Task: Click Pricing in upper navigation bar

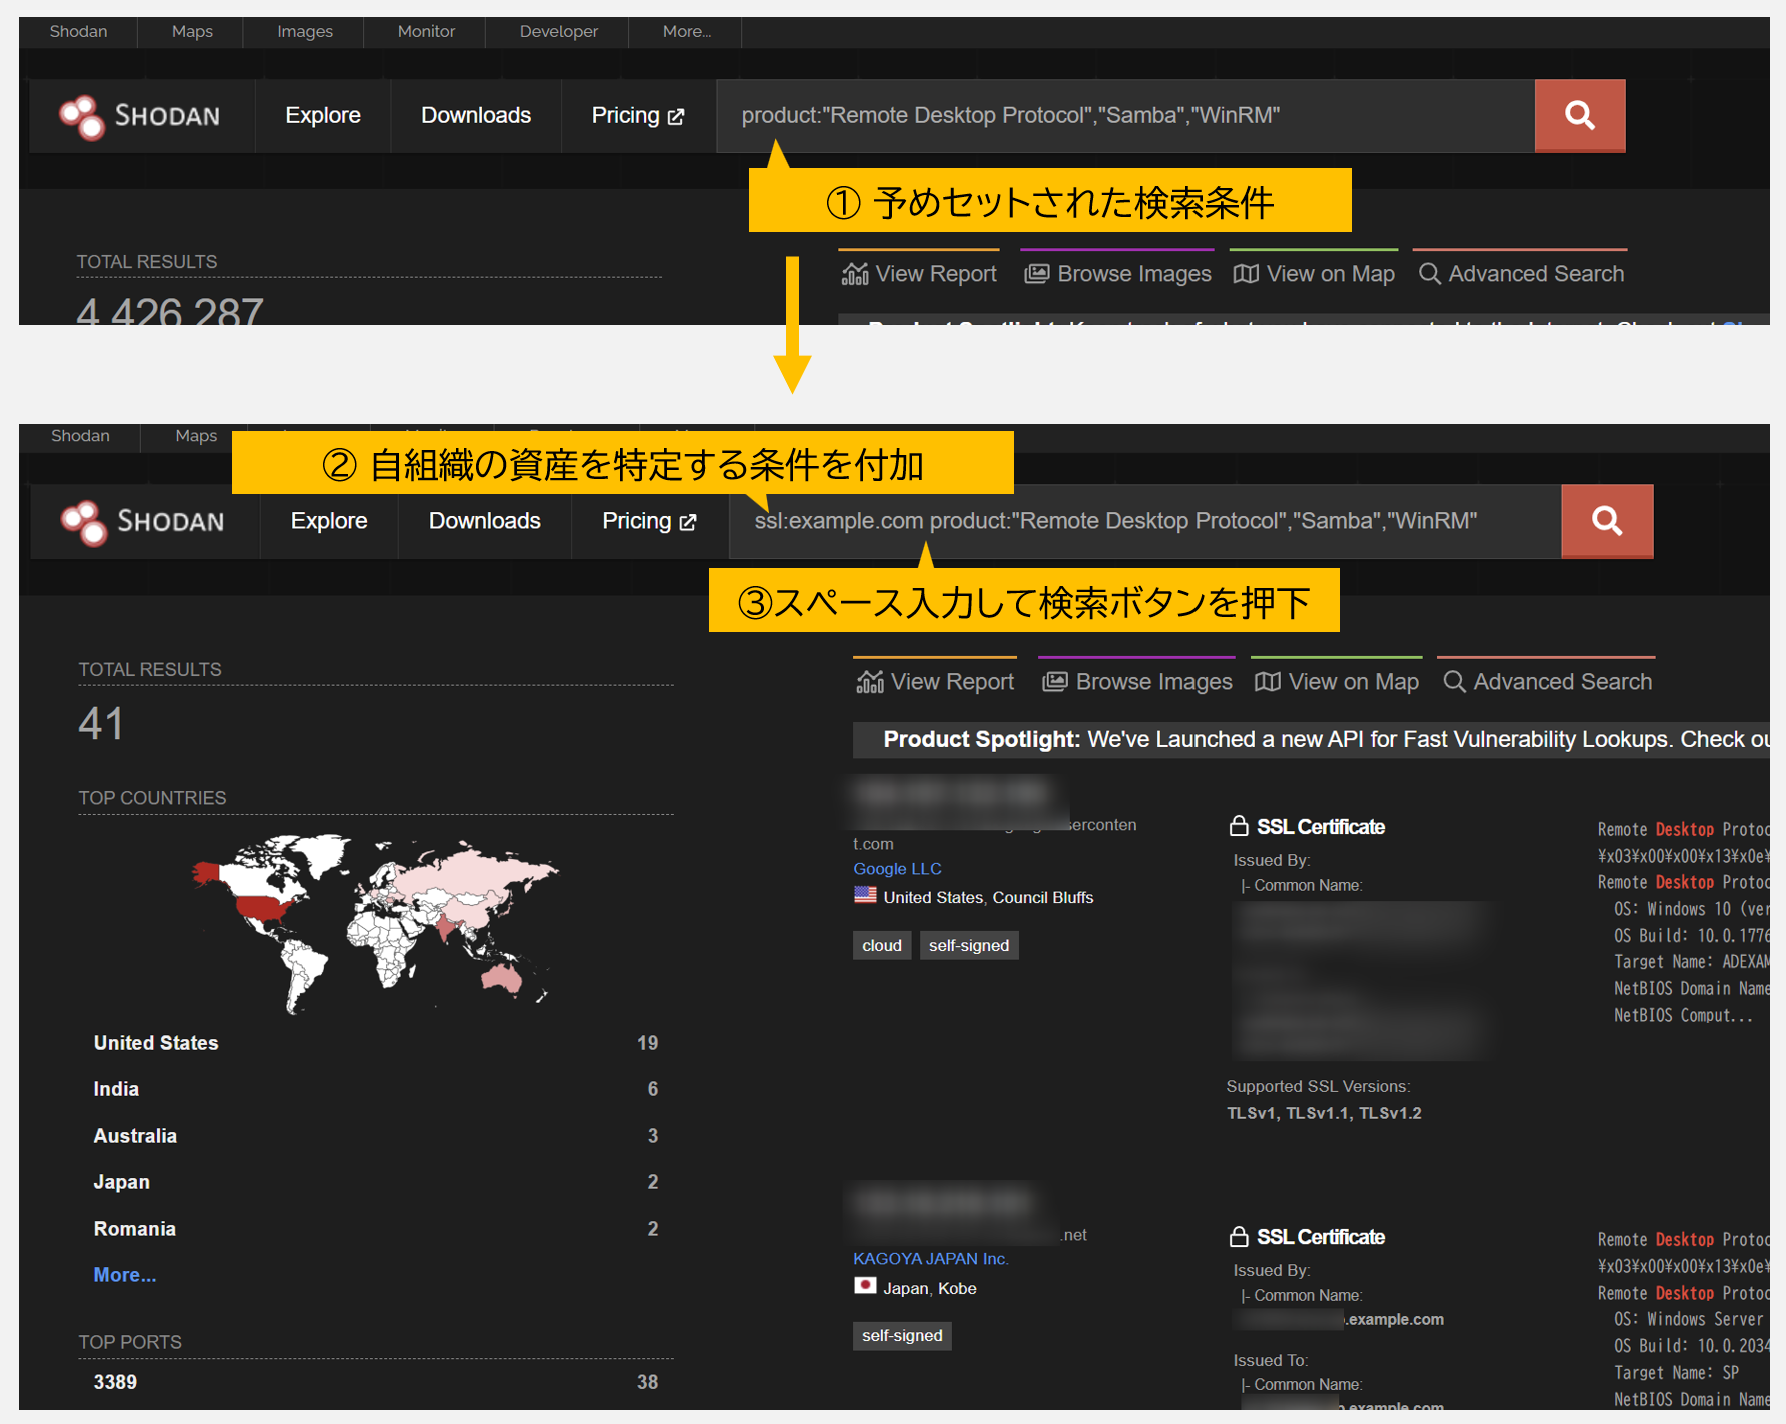Action: pos(638,116)
